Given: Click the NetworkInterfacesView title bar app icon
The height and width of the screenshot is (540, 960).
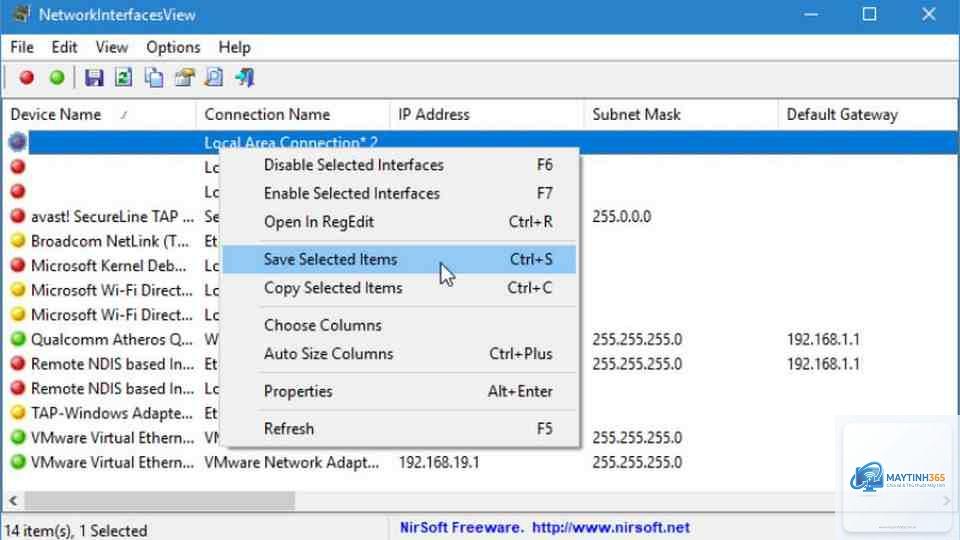Looking at the screenshot, I should click(20, 14).
